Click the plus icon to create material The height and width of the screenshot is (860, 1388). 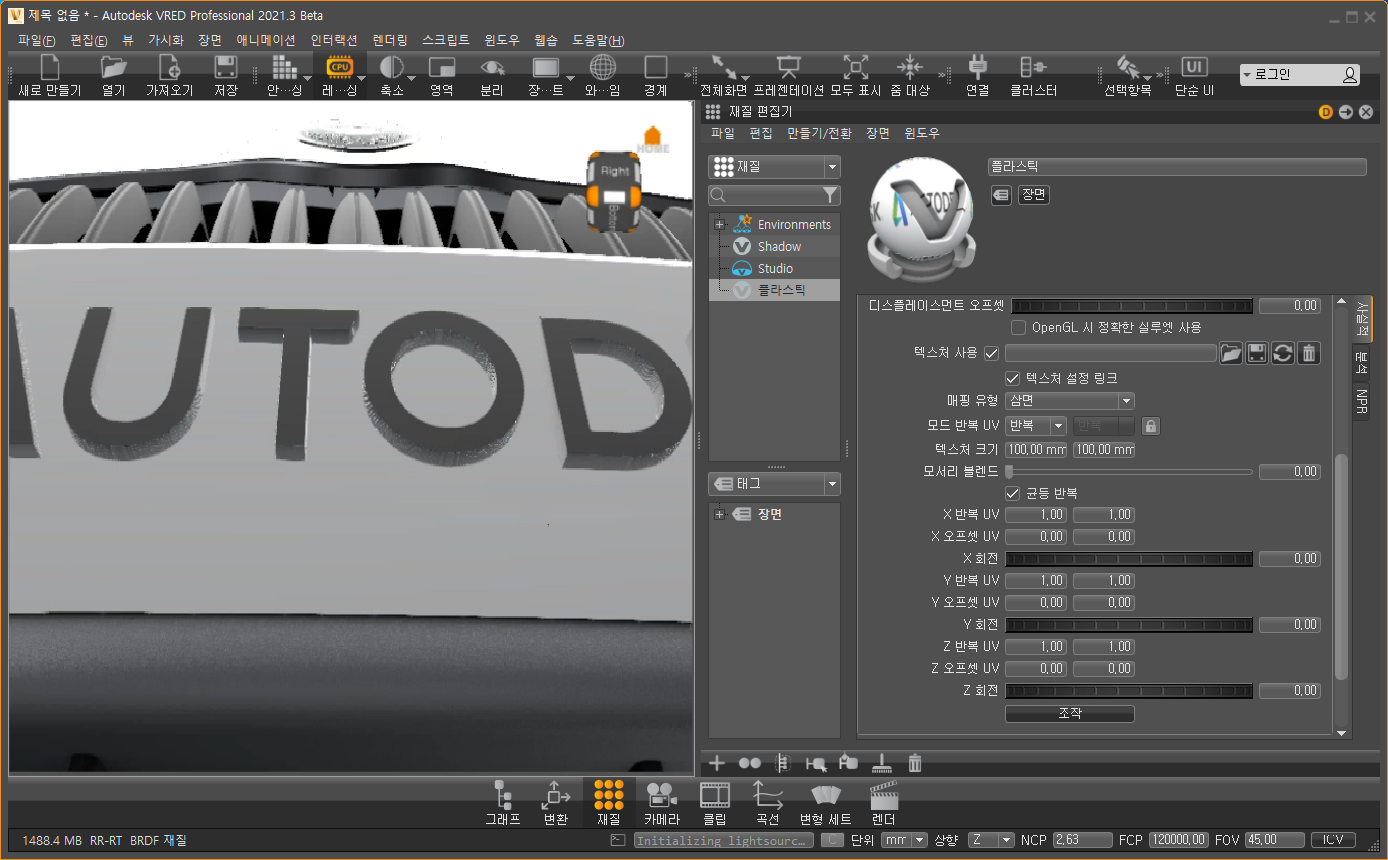(x=717, y=764)
